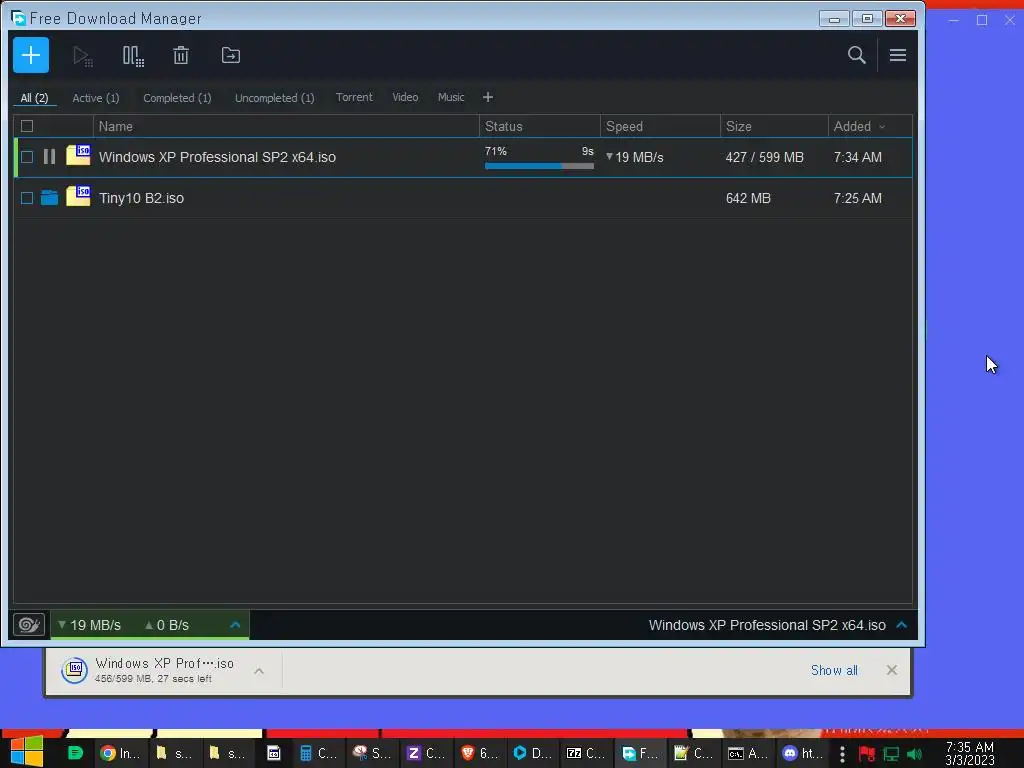Click the Delete trash can icon
The image size is (1024, 768).
tap(181, 56)
